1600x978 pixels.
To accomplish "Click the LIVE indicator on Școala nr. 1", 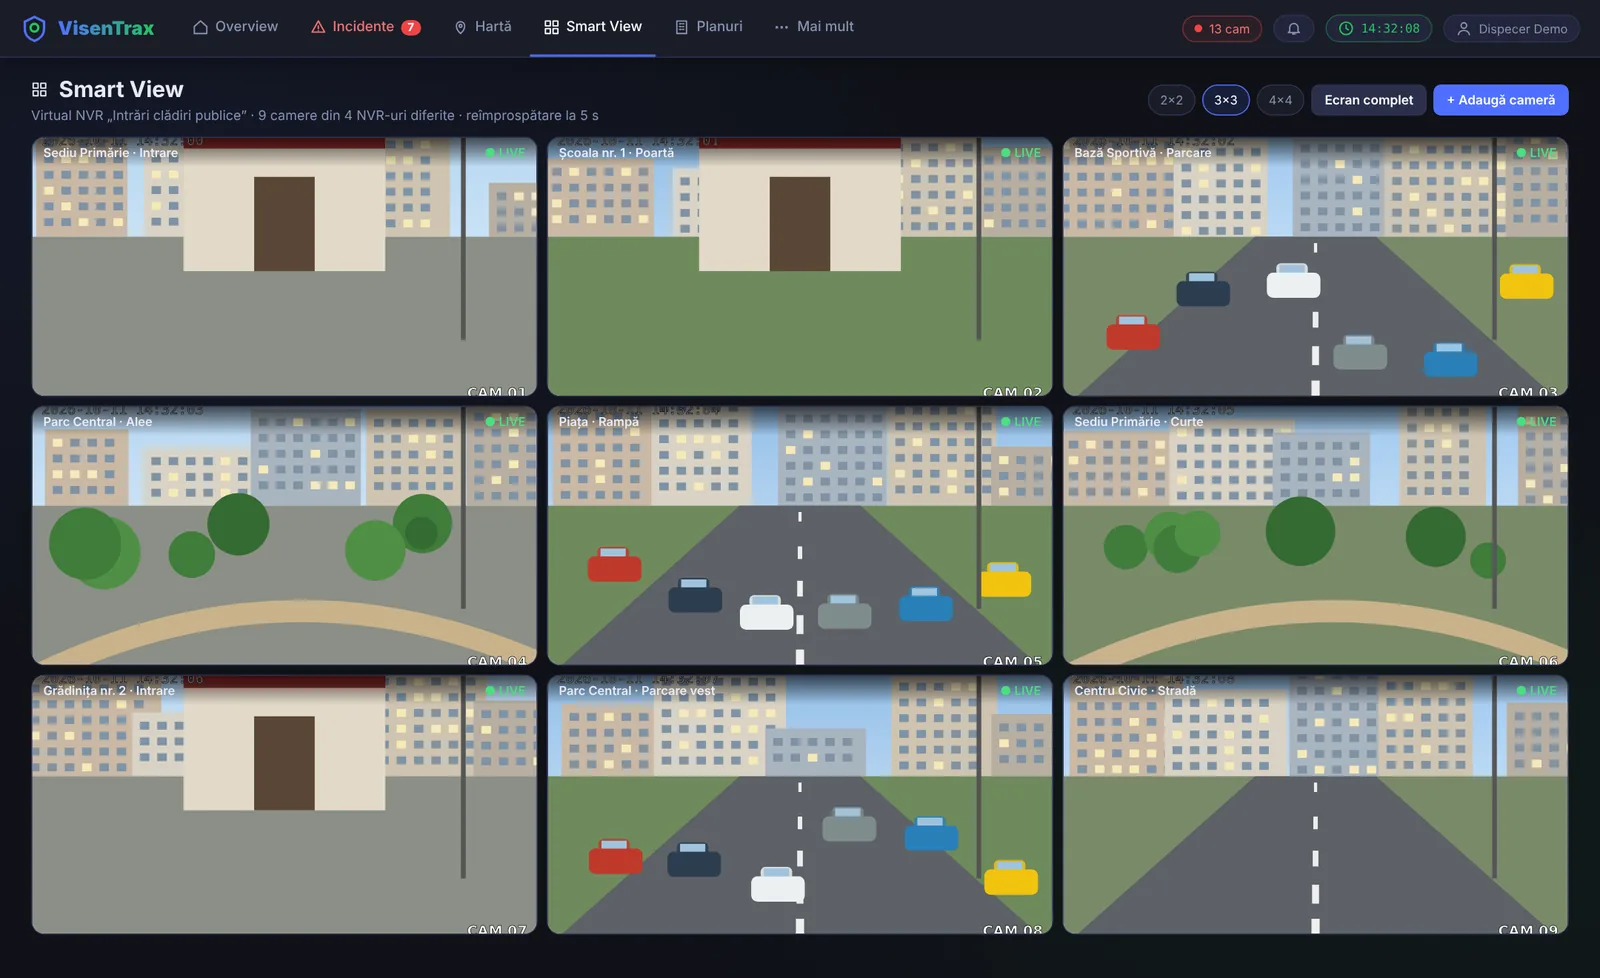I will (x=1021, y=153).
